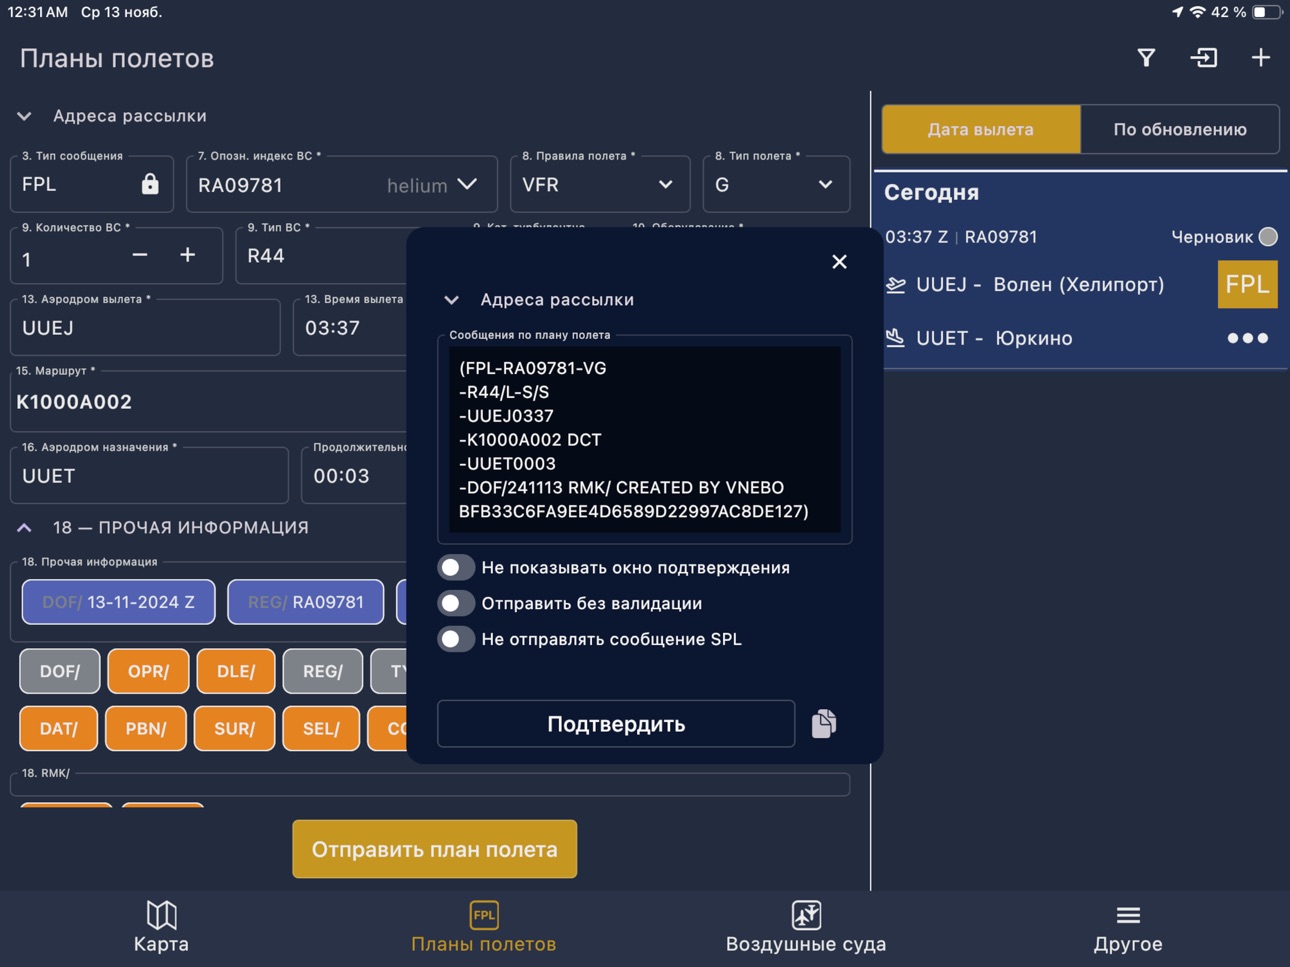The height and width of the screenshot is (967, 1290).
Task: Sort by По обновлению
Action: point(1180,129)
